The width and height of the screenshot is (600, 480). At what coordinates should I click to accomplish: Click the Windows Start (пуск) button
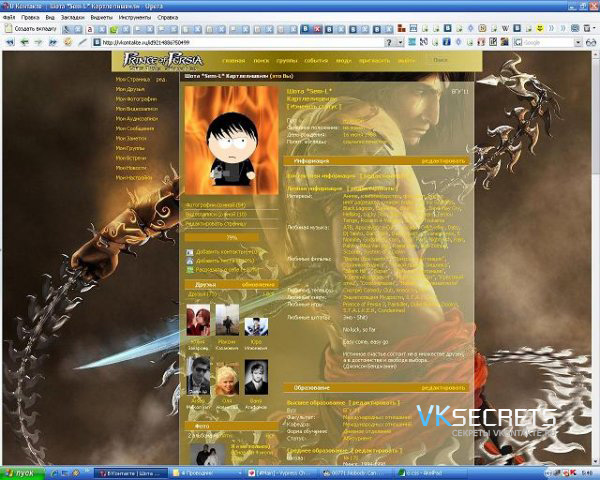click(x=23, y=473)
